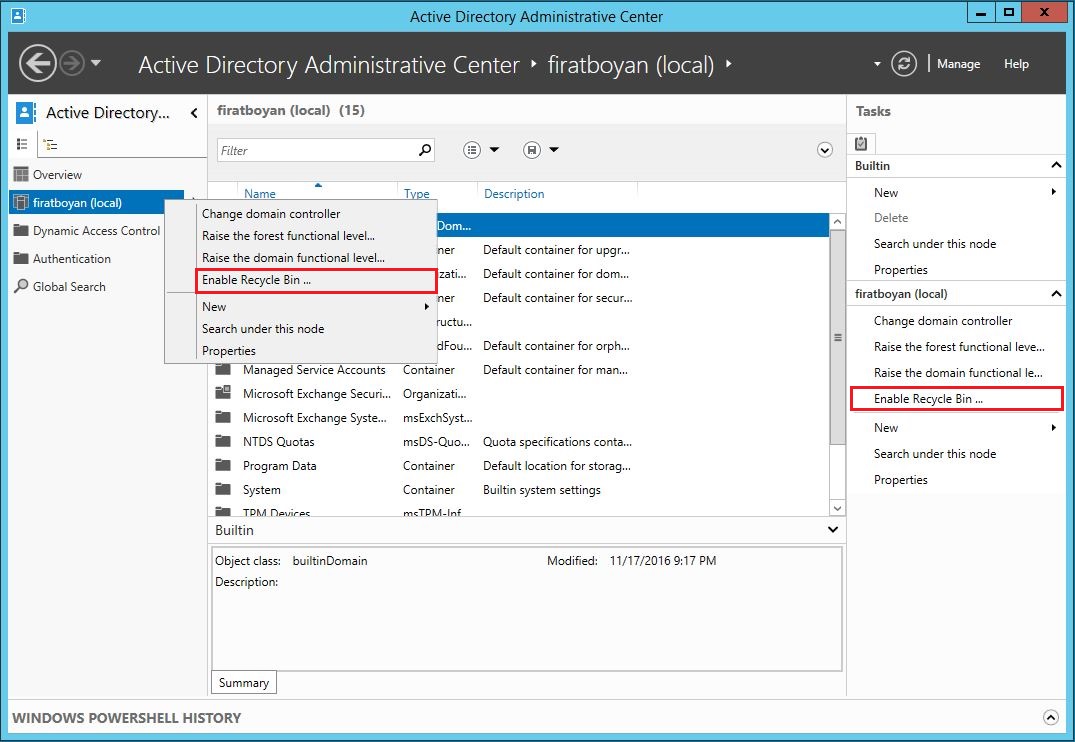Click the Active Directory pane header icon
This screenshot has height=742, width=1075.
[25, 112]
